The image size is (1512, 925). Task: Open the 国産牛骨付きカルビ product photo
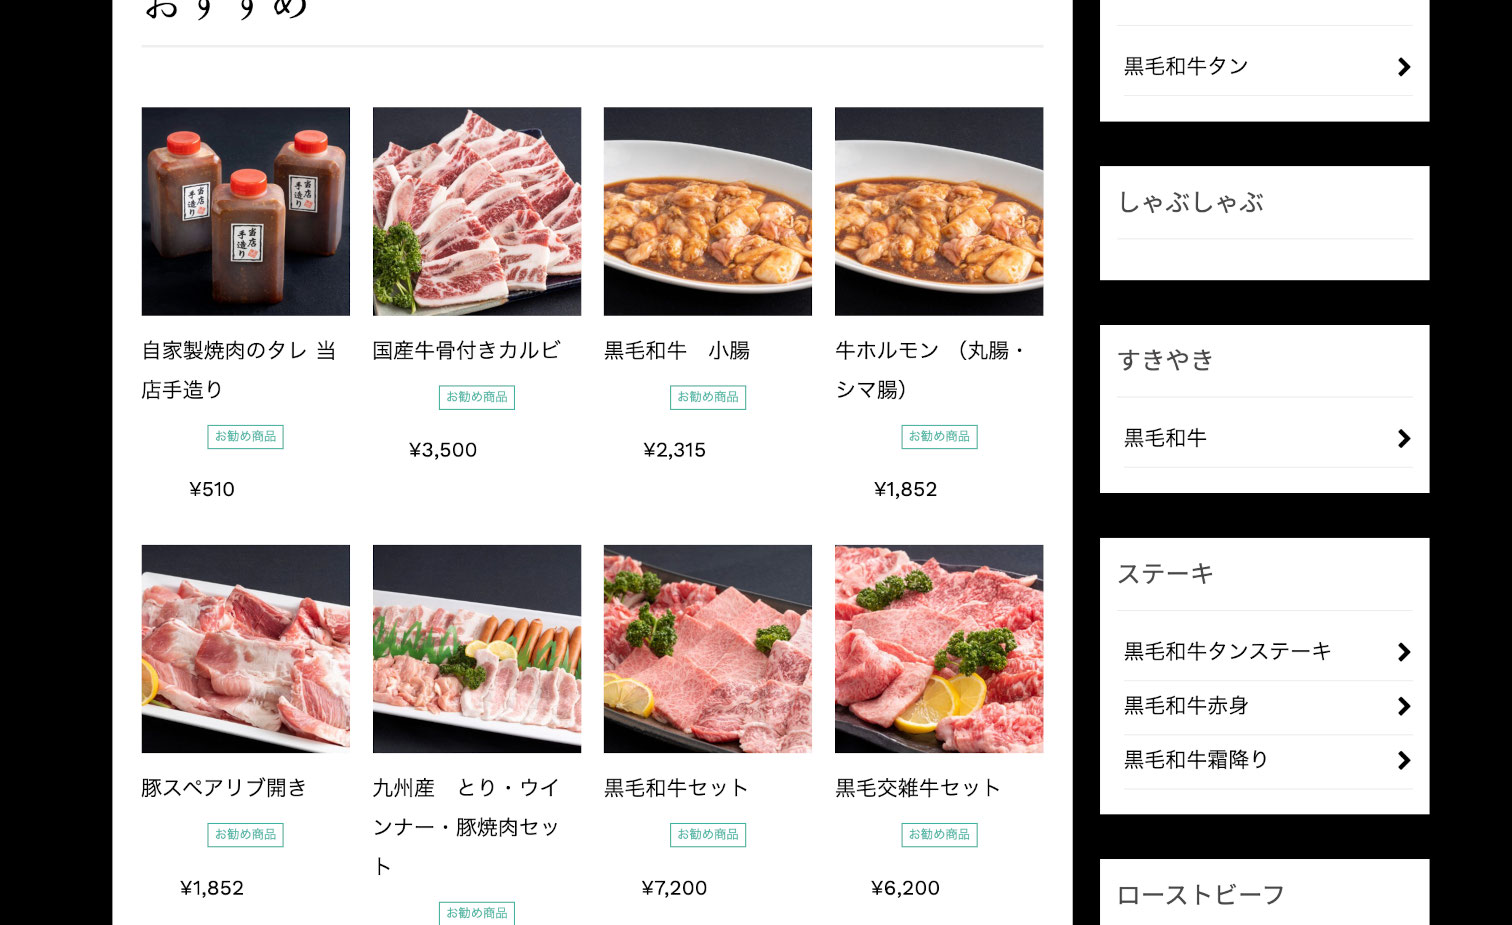(x=477, y=211)
